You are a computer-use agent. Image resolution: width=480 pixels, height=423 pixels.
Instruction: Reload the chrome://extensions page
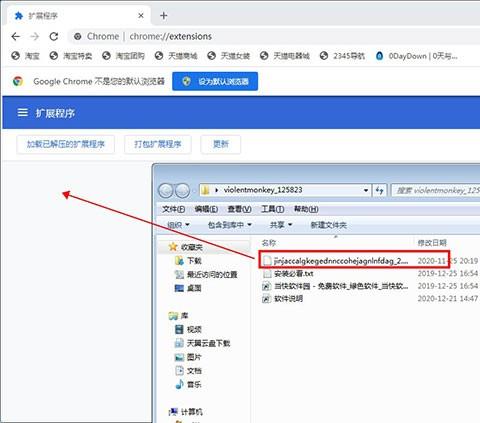click(54, 36)
